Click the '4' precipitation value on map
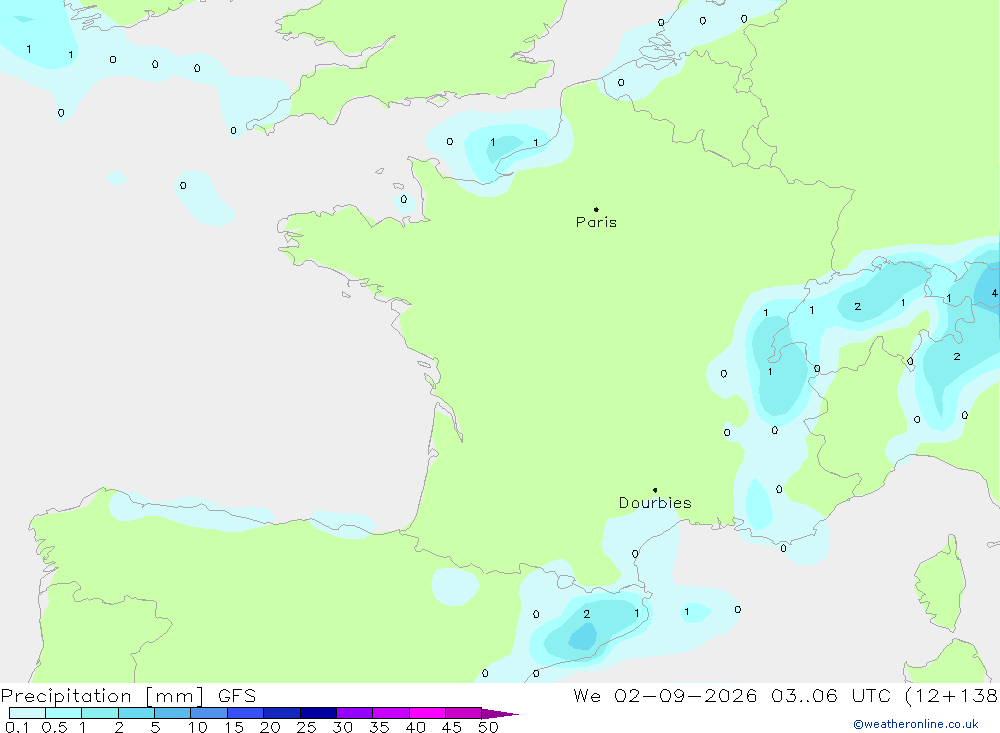 [994, 293]
